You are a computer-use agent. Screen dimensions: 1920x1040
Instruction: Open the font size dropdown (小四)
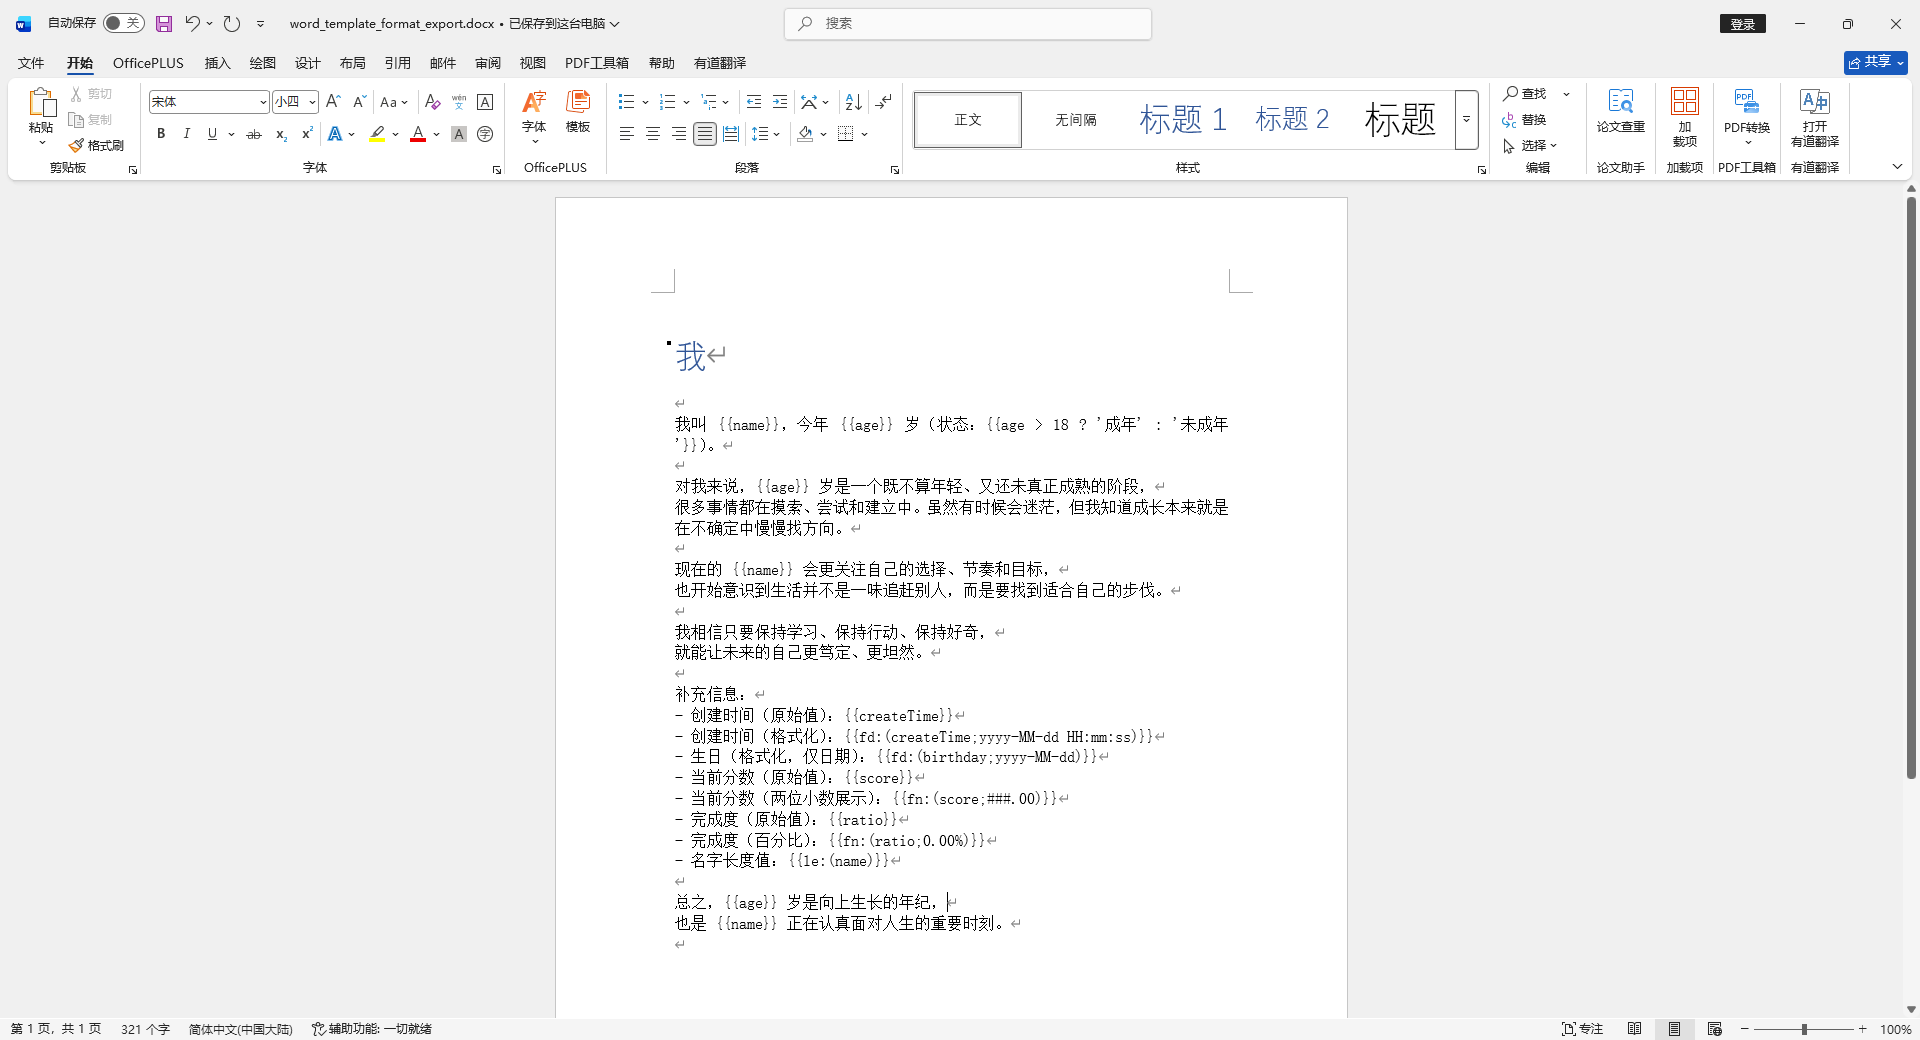312,102
